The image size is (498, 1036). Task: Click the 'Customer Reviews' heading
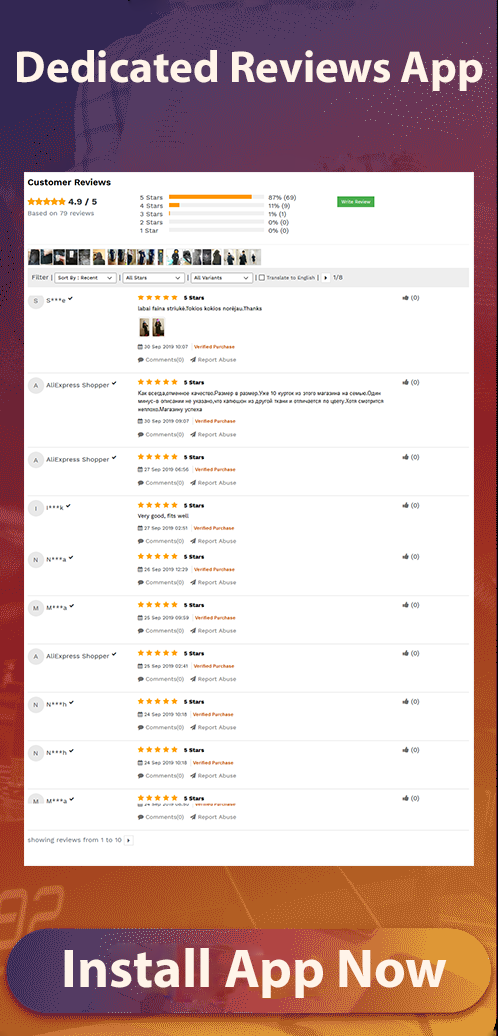[x=69, y=182]
